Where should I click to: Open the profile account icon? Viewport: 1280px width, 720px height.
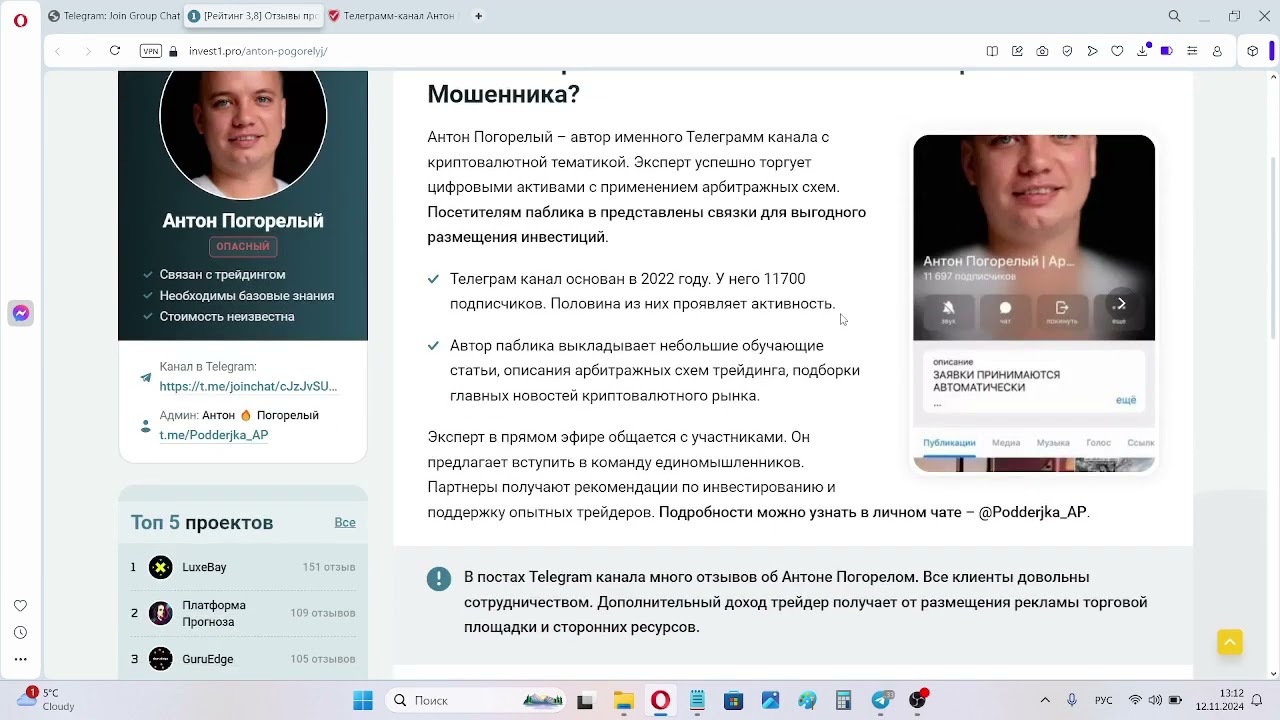click(1217, 51)
